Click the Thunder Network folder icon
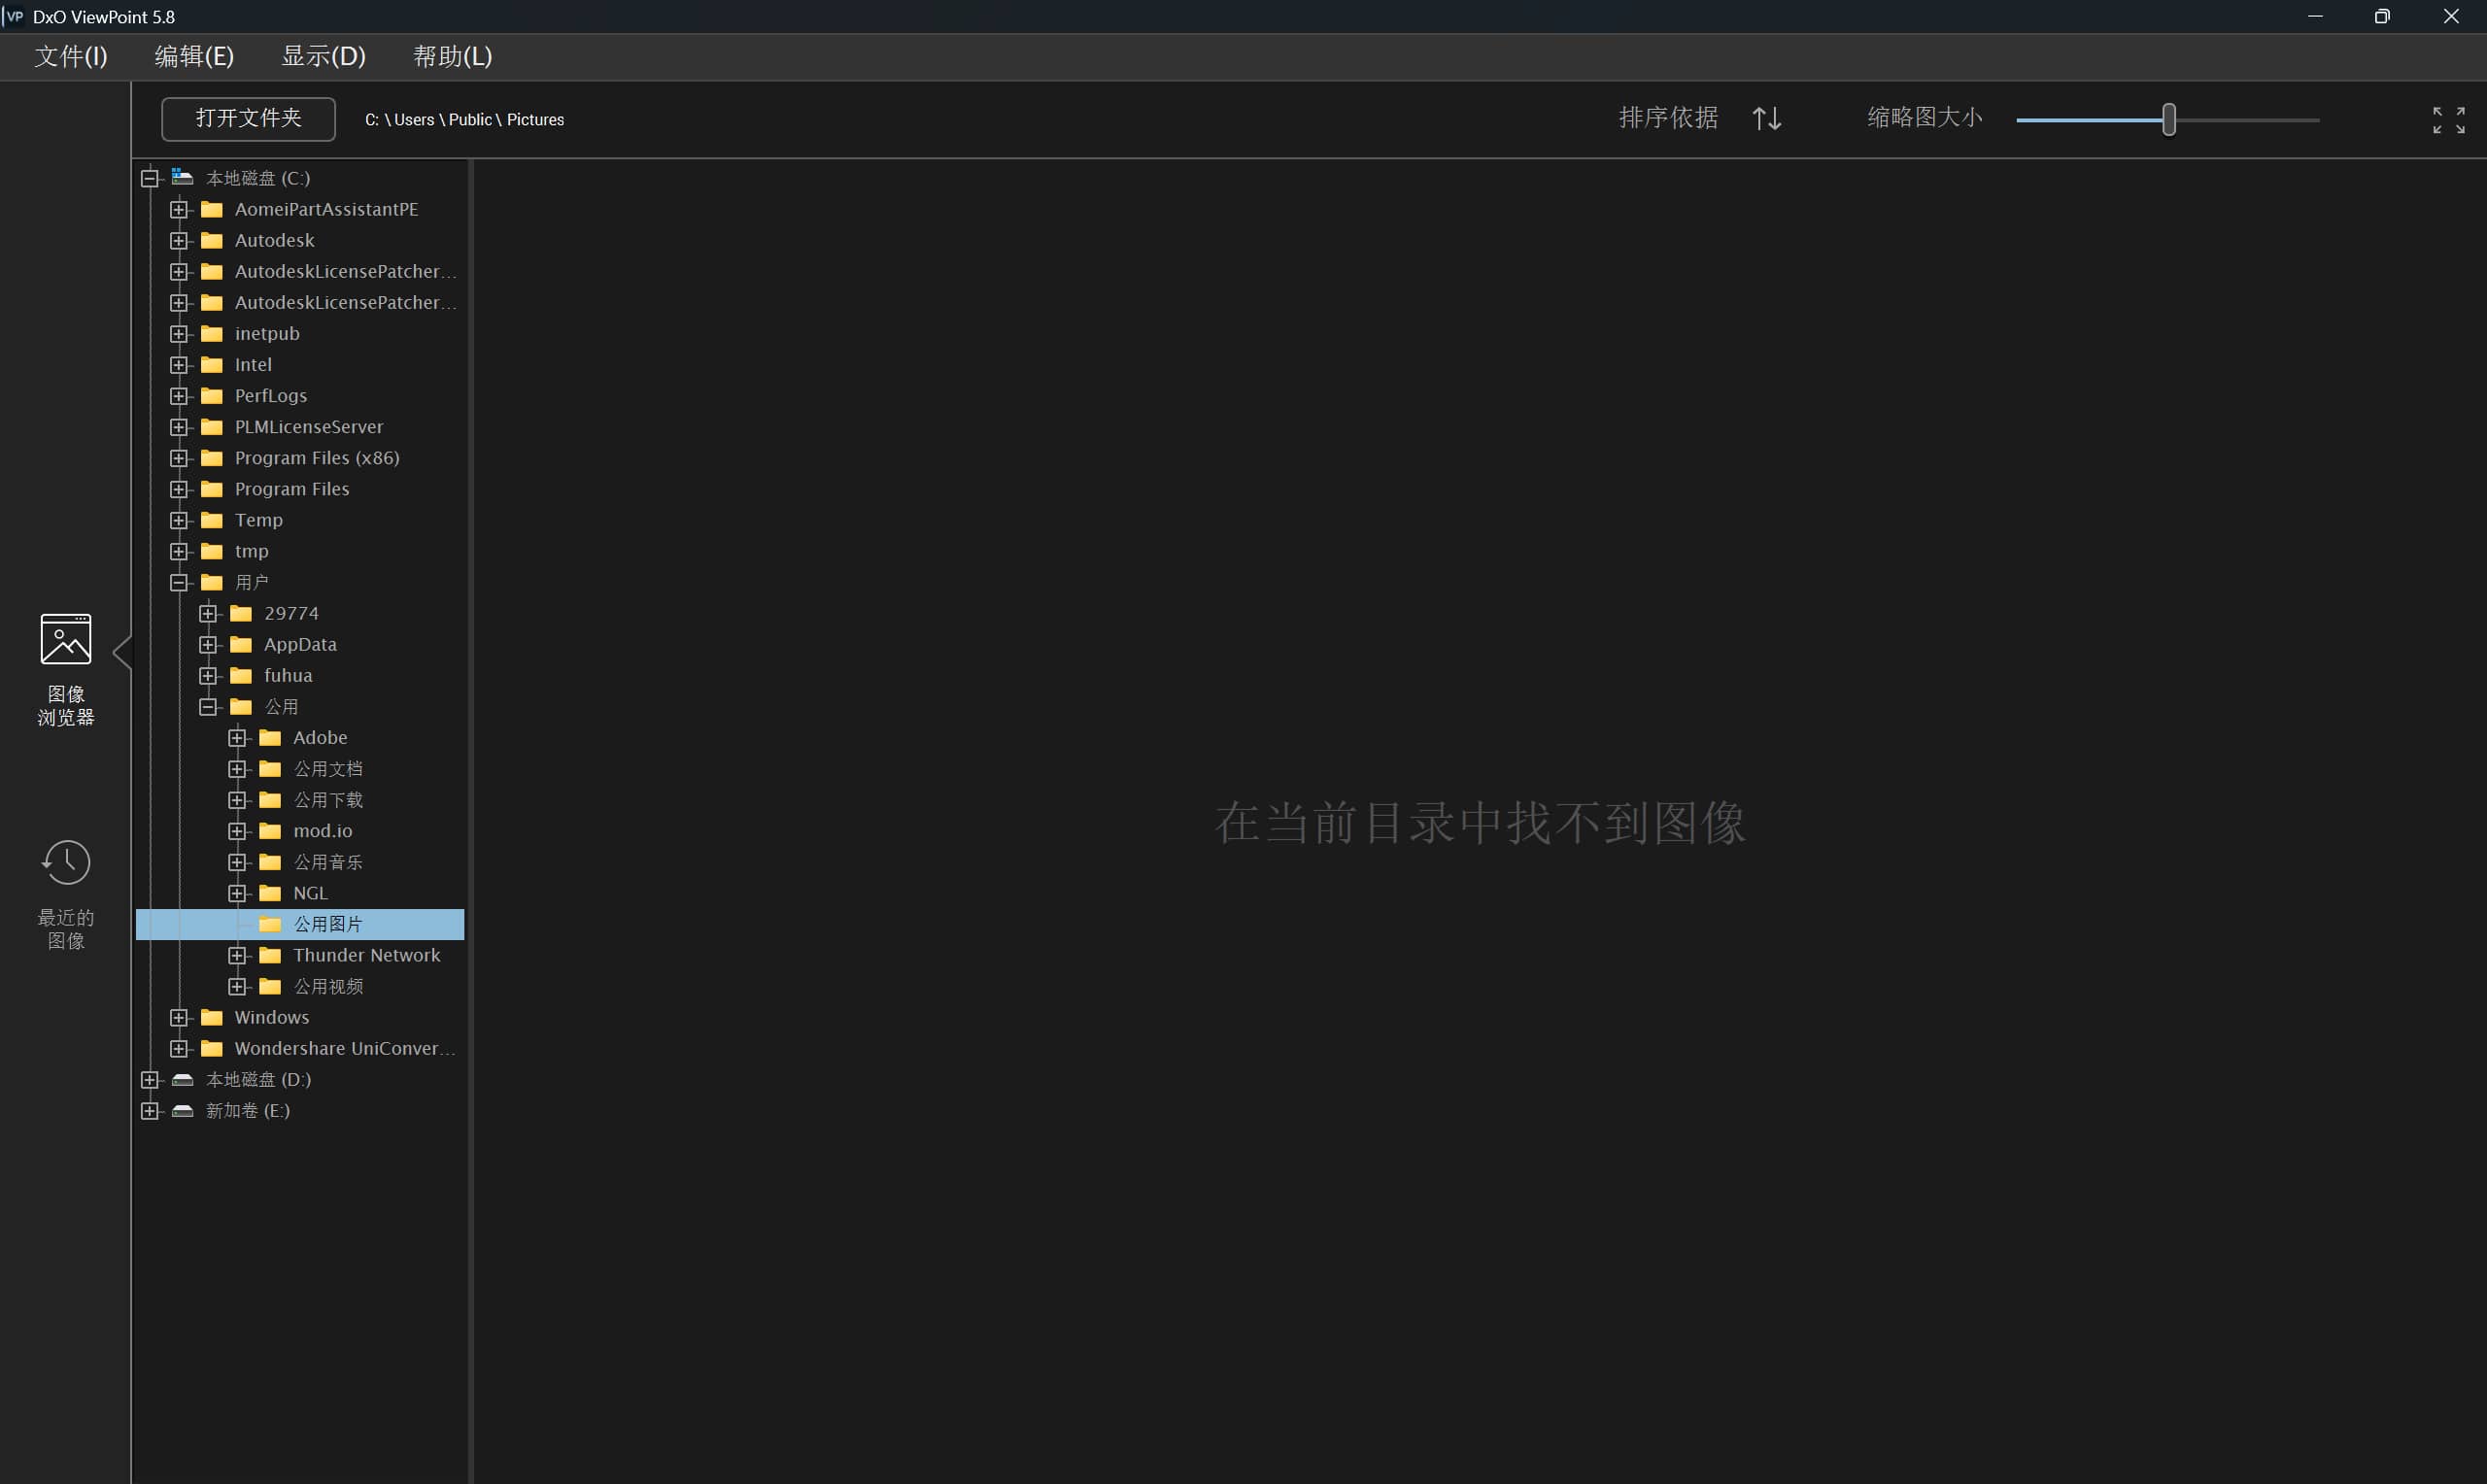Image resolution: width=2487 pixels, height=1484 pixels. point(270,956)
